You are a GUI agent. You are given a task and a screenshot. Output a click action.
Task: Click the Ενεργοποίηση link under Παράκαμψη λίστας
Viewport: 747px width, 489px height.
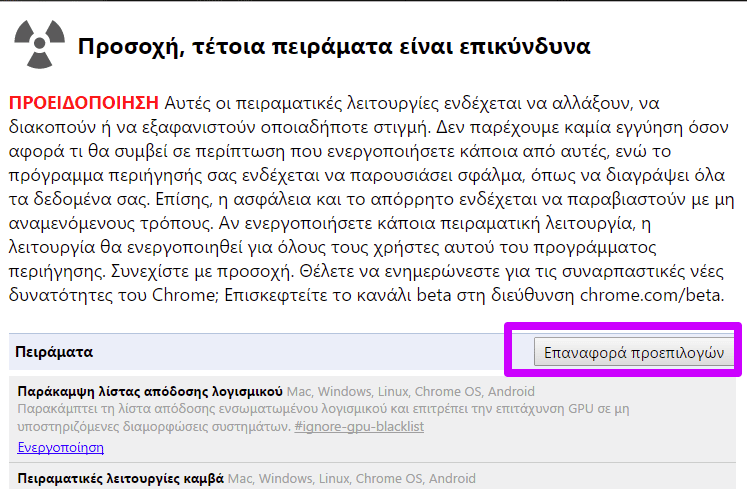tap(61, 448)
